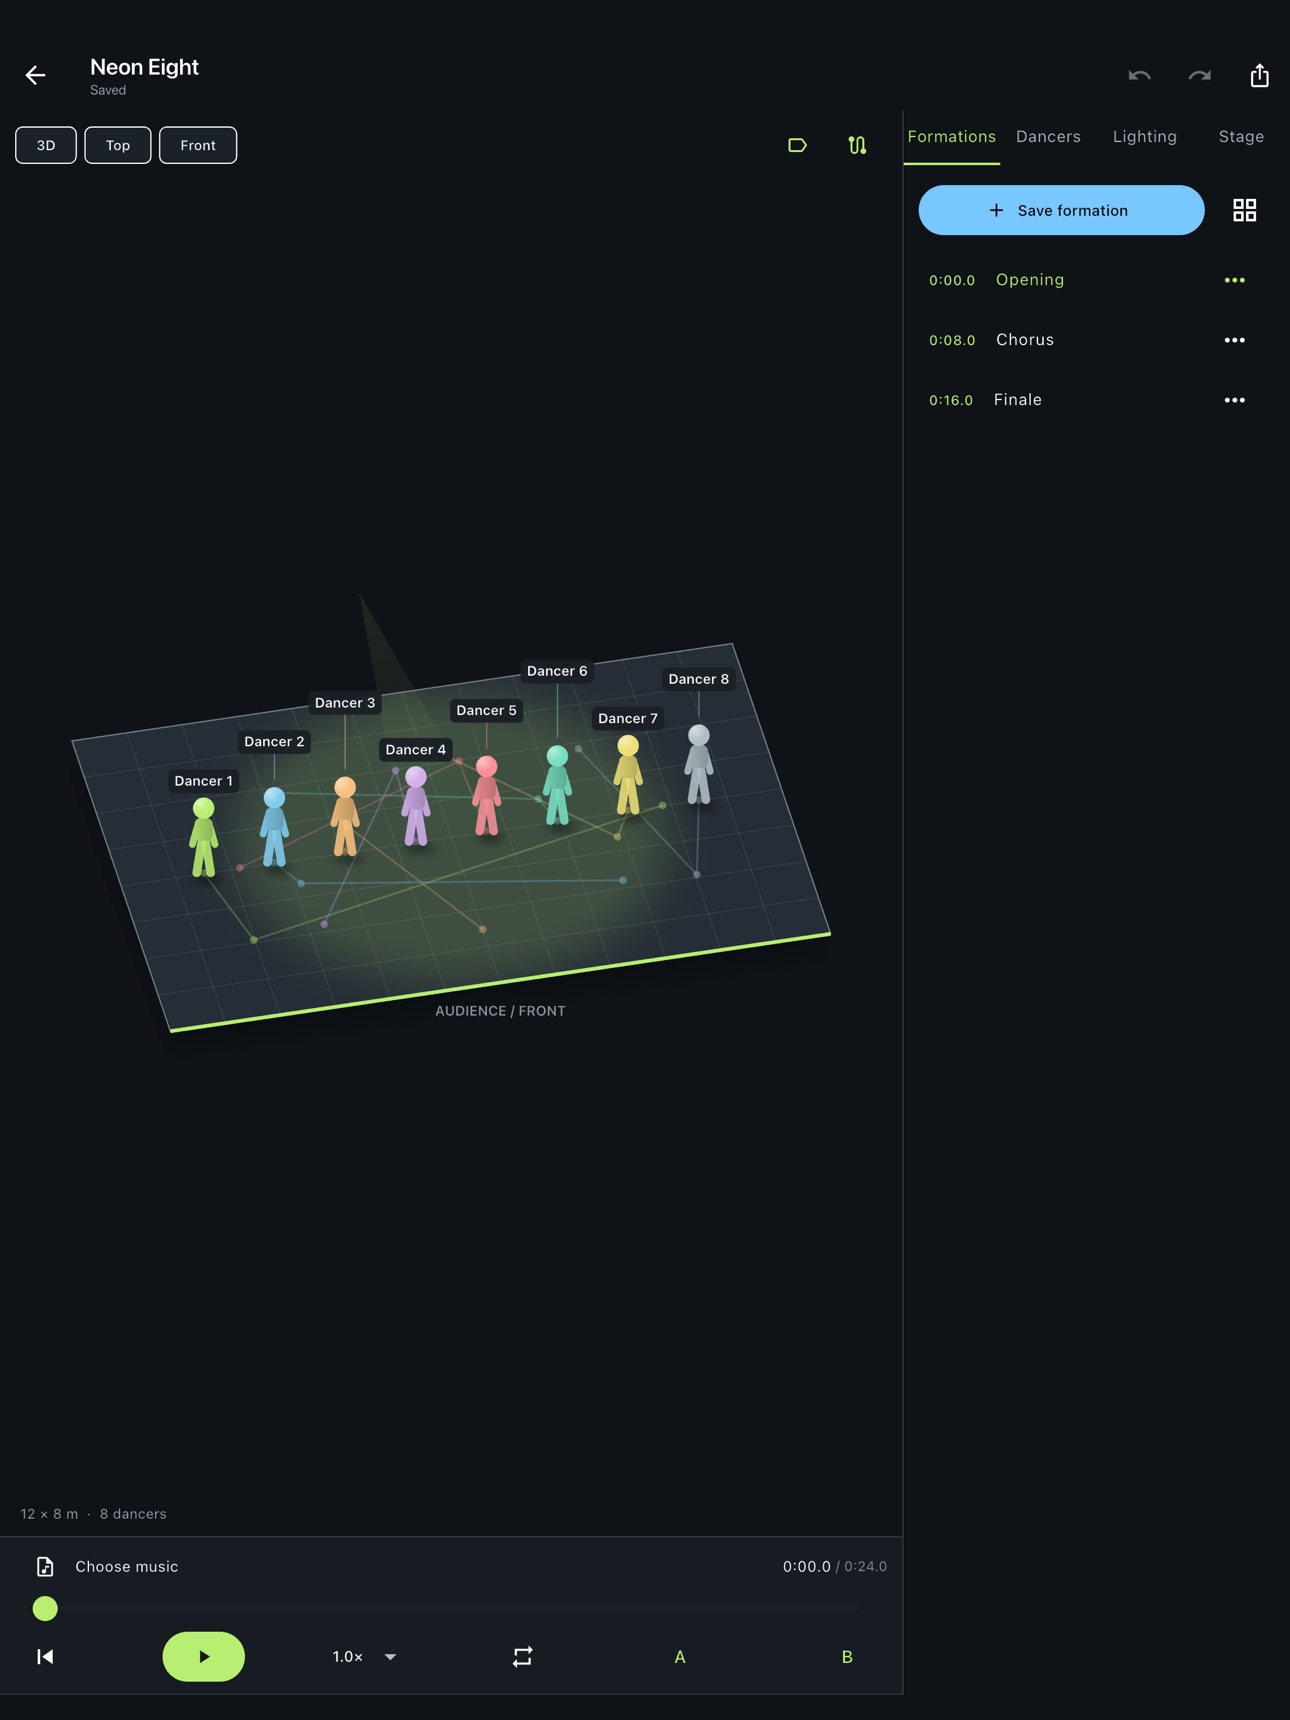The width and height of the screenshot is (1290, 1720).
Task: Open options for Chorus formation
Action: pos(1235,340)
